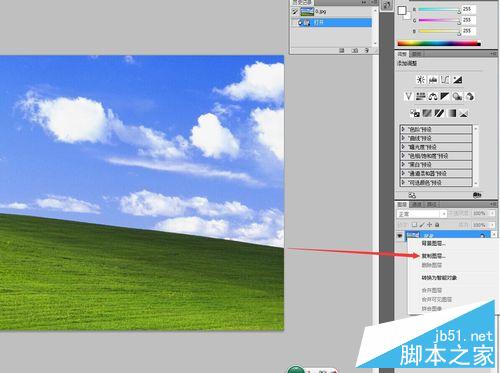The width and height of the screenshot is (500, 373).
Task: Add a Curves adjustment layer icon
Action: (445, 80)
